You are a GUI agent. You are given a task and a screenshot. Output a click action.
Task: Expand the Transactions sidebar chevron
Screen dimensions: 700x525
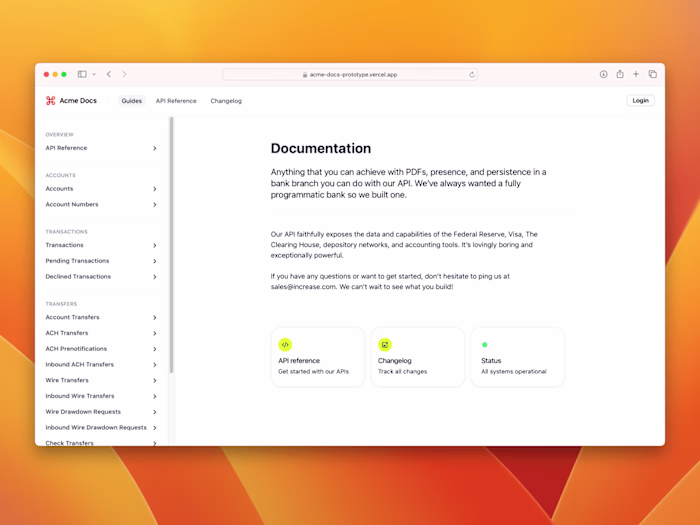[x=154, y=245]
